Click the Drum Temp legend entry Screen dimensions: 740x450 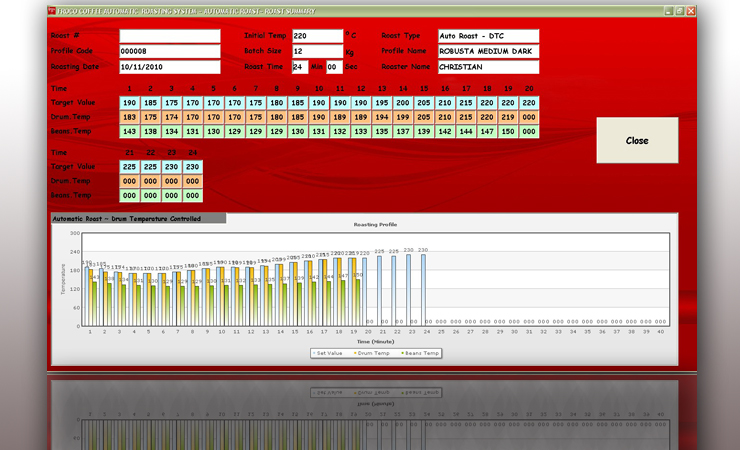click(x=372, y=353)
